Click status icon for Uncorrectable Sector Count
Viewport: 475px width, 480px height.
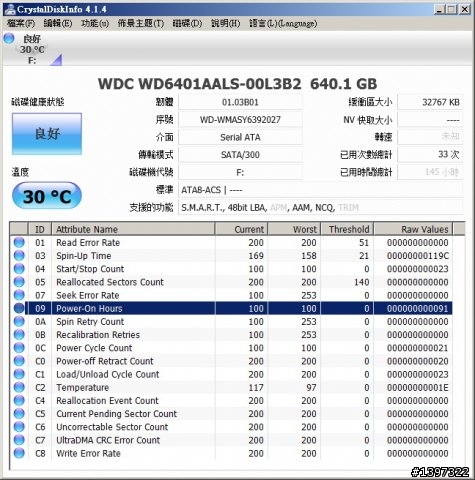pos(19,427)
